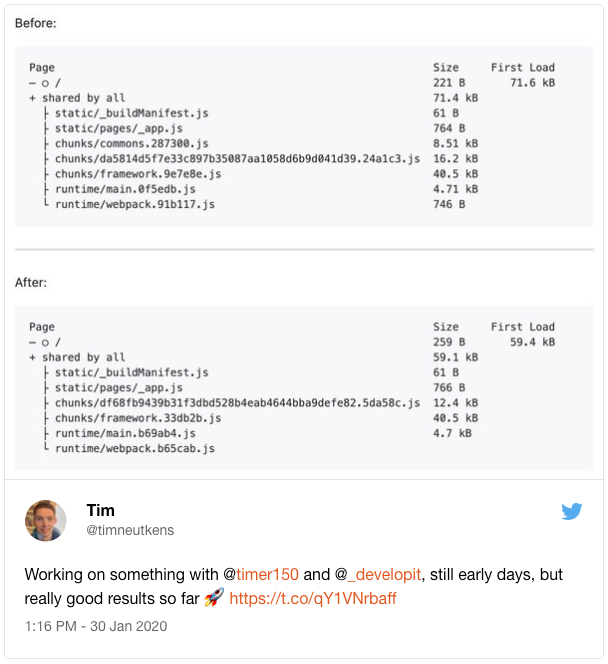608x664 pixels.
Task: Select runtime/webpack.91b117.js line
Action: [x=135, y=205]
